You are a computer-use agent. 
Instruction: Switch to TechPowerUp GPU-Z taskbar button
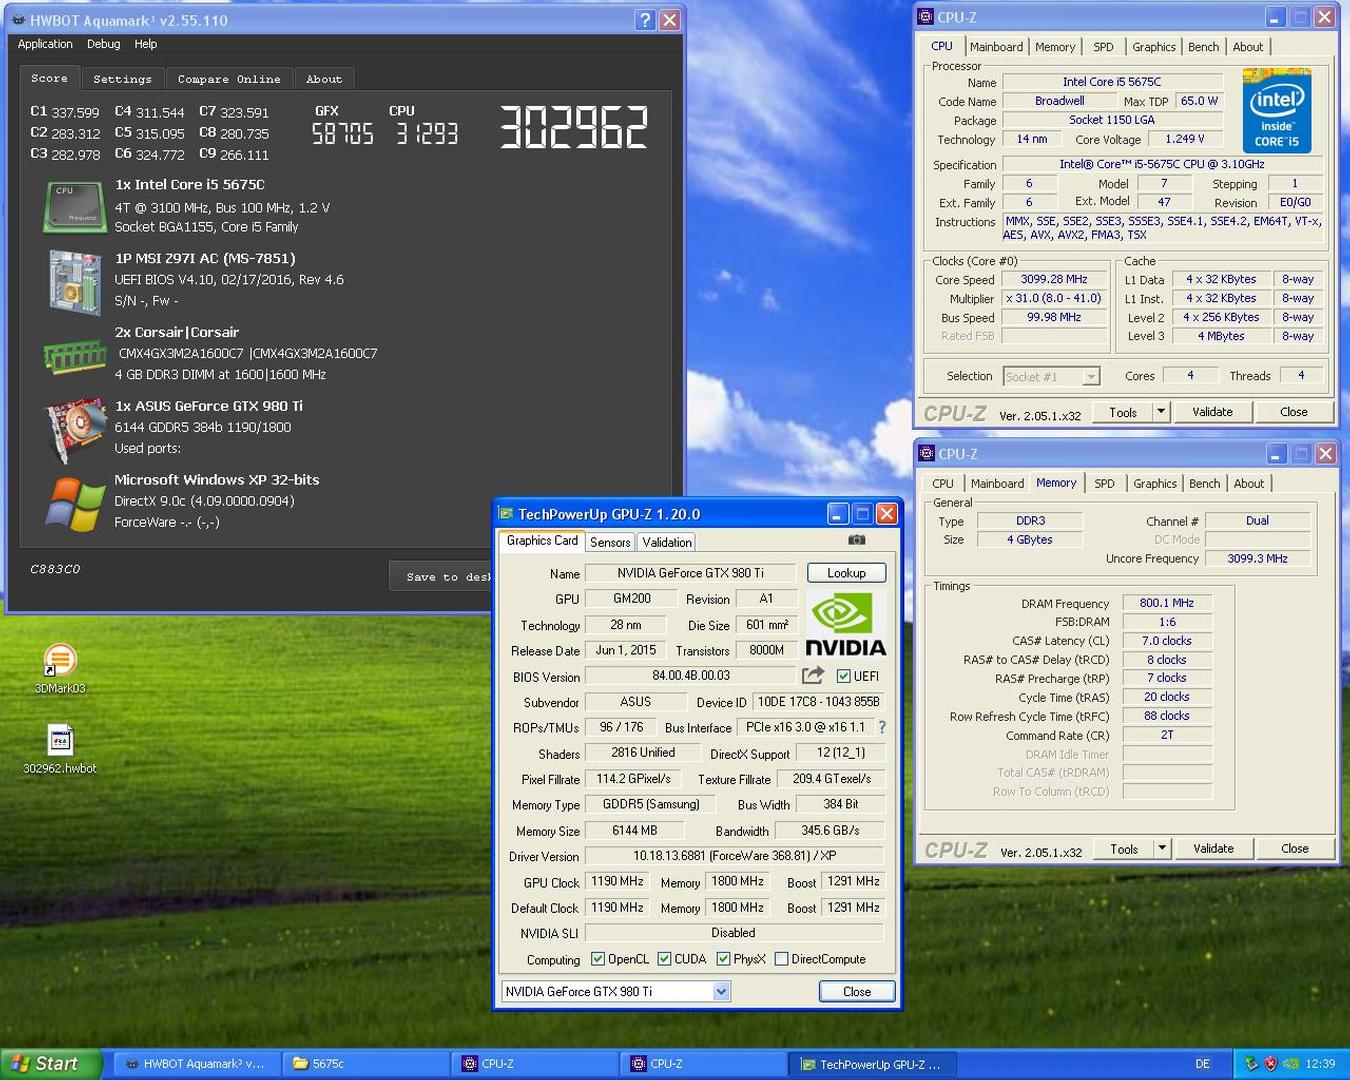pos(873,1064)
